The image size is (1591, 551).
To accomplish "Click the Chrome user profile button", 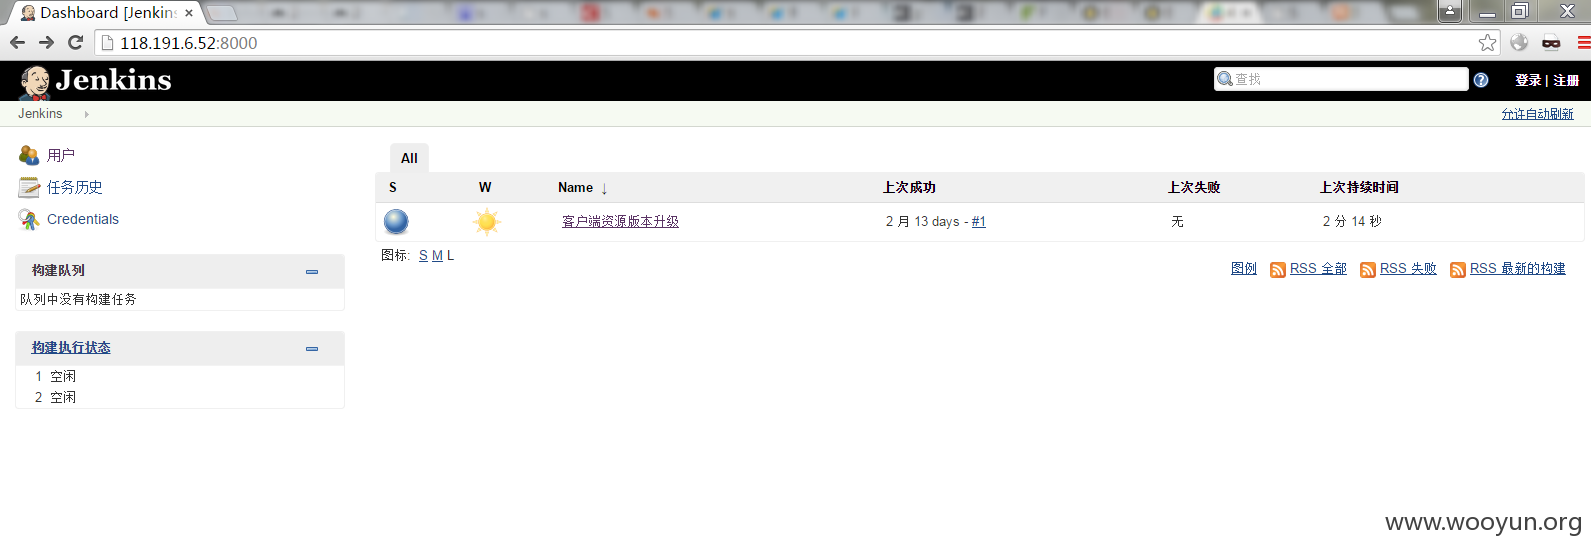I will (1450, 12).
